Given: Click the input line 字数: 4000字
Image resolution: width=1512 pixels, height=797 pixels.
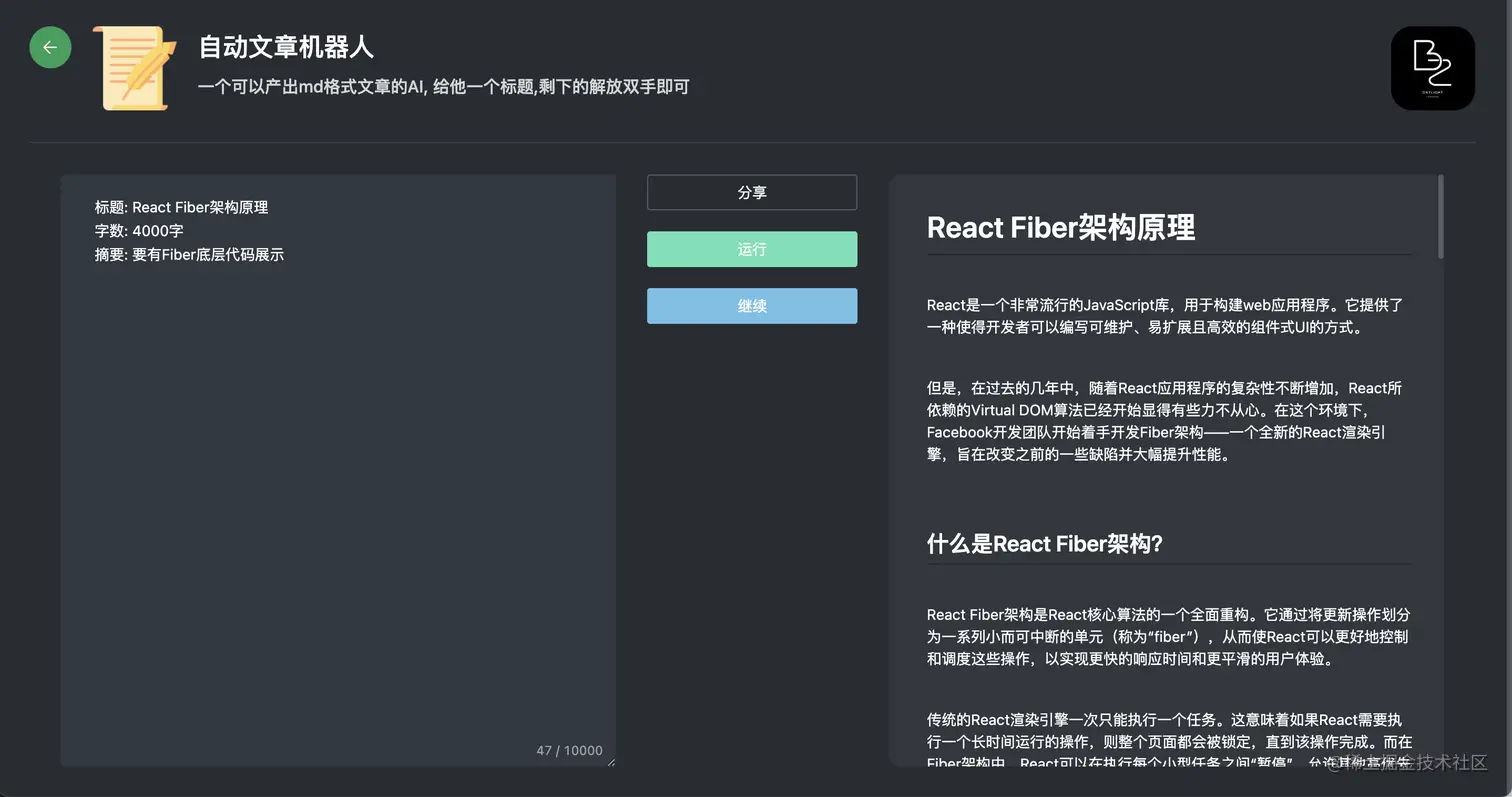Looking at the screenshot, I should point(139,231).
